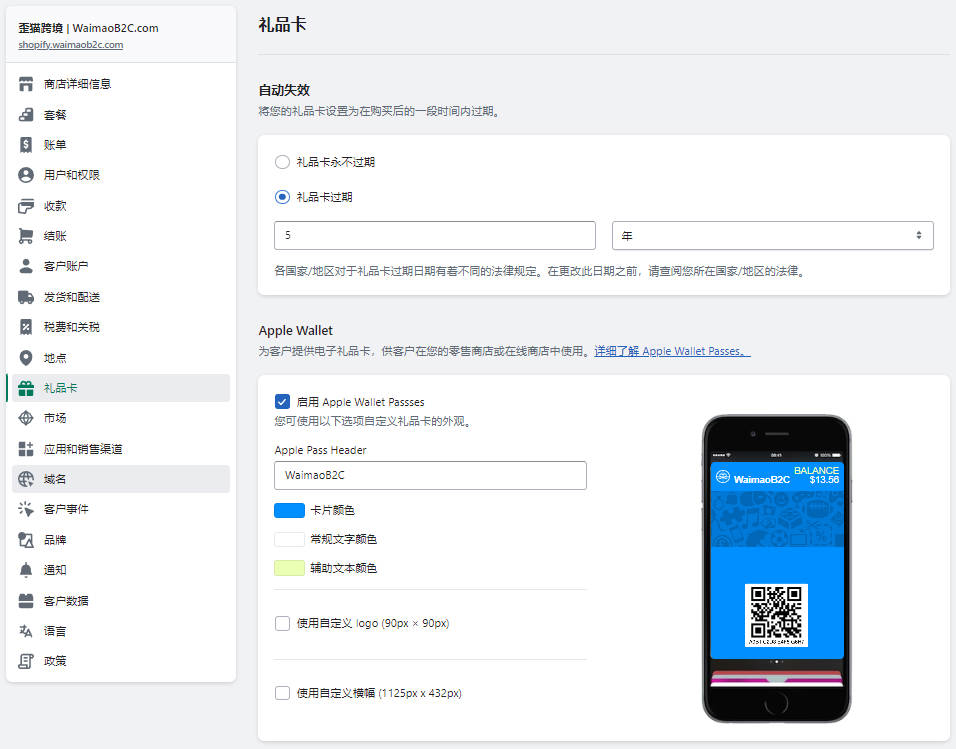Click the 税费和关税 receipt icon

pos(26,327)
